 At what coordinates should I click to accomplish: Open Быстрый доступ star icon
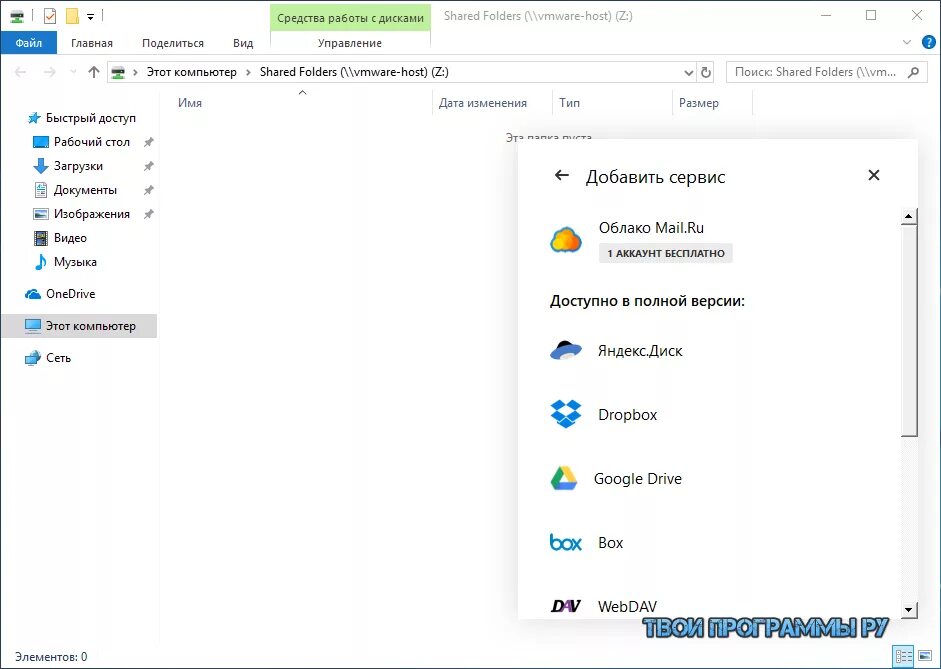[x=34, y=118]
